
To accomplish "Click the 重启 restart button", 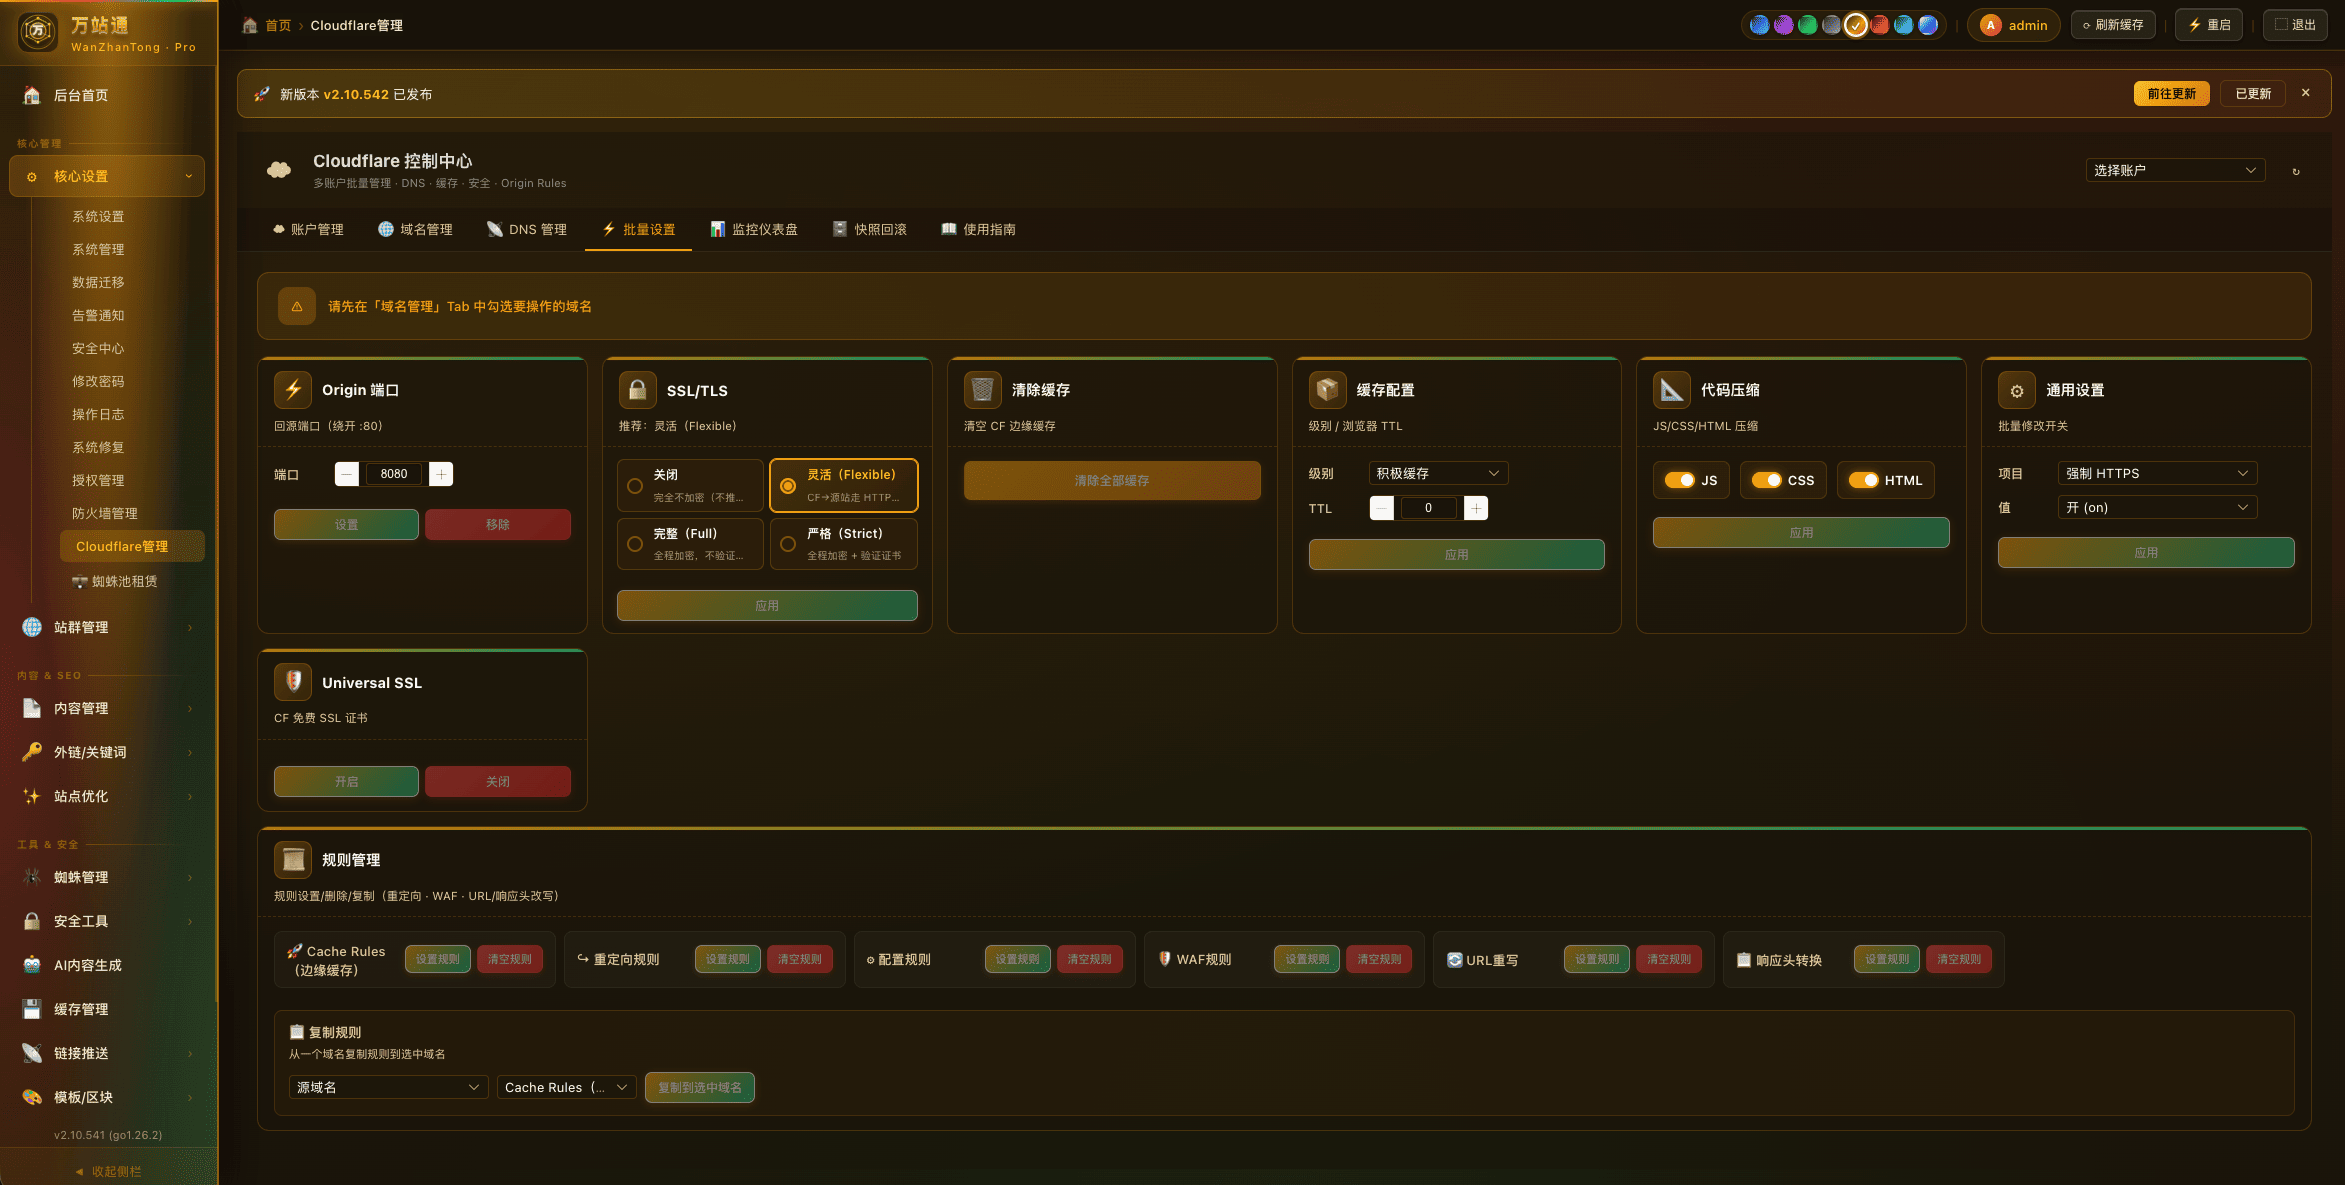I will click(2209, 25).
